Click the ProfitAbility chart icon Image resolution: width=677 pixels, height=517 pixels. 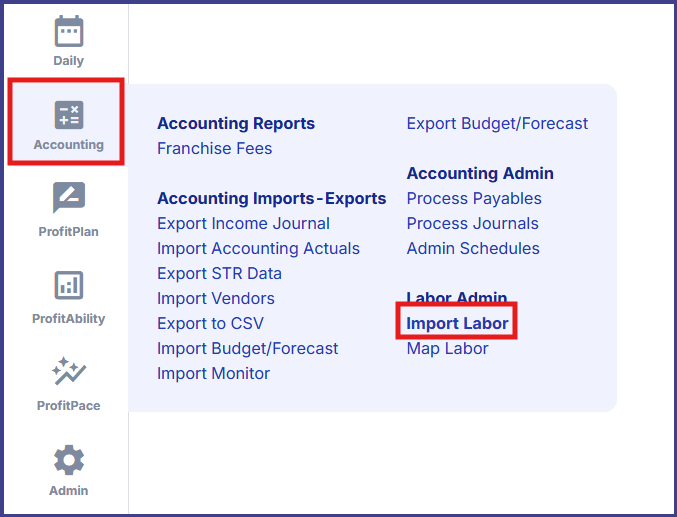[68, 286]
